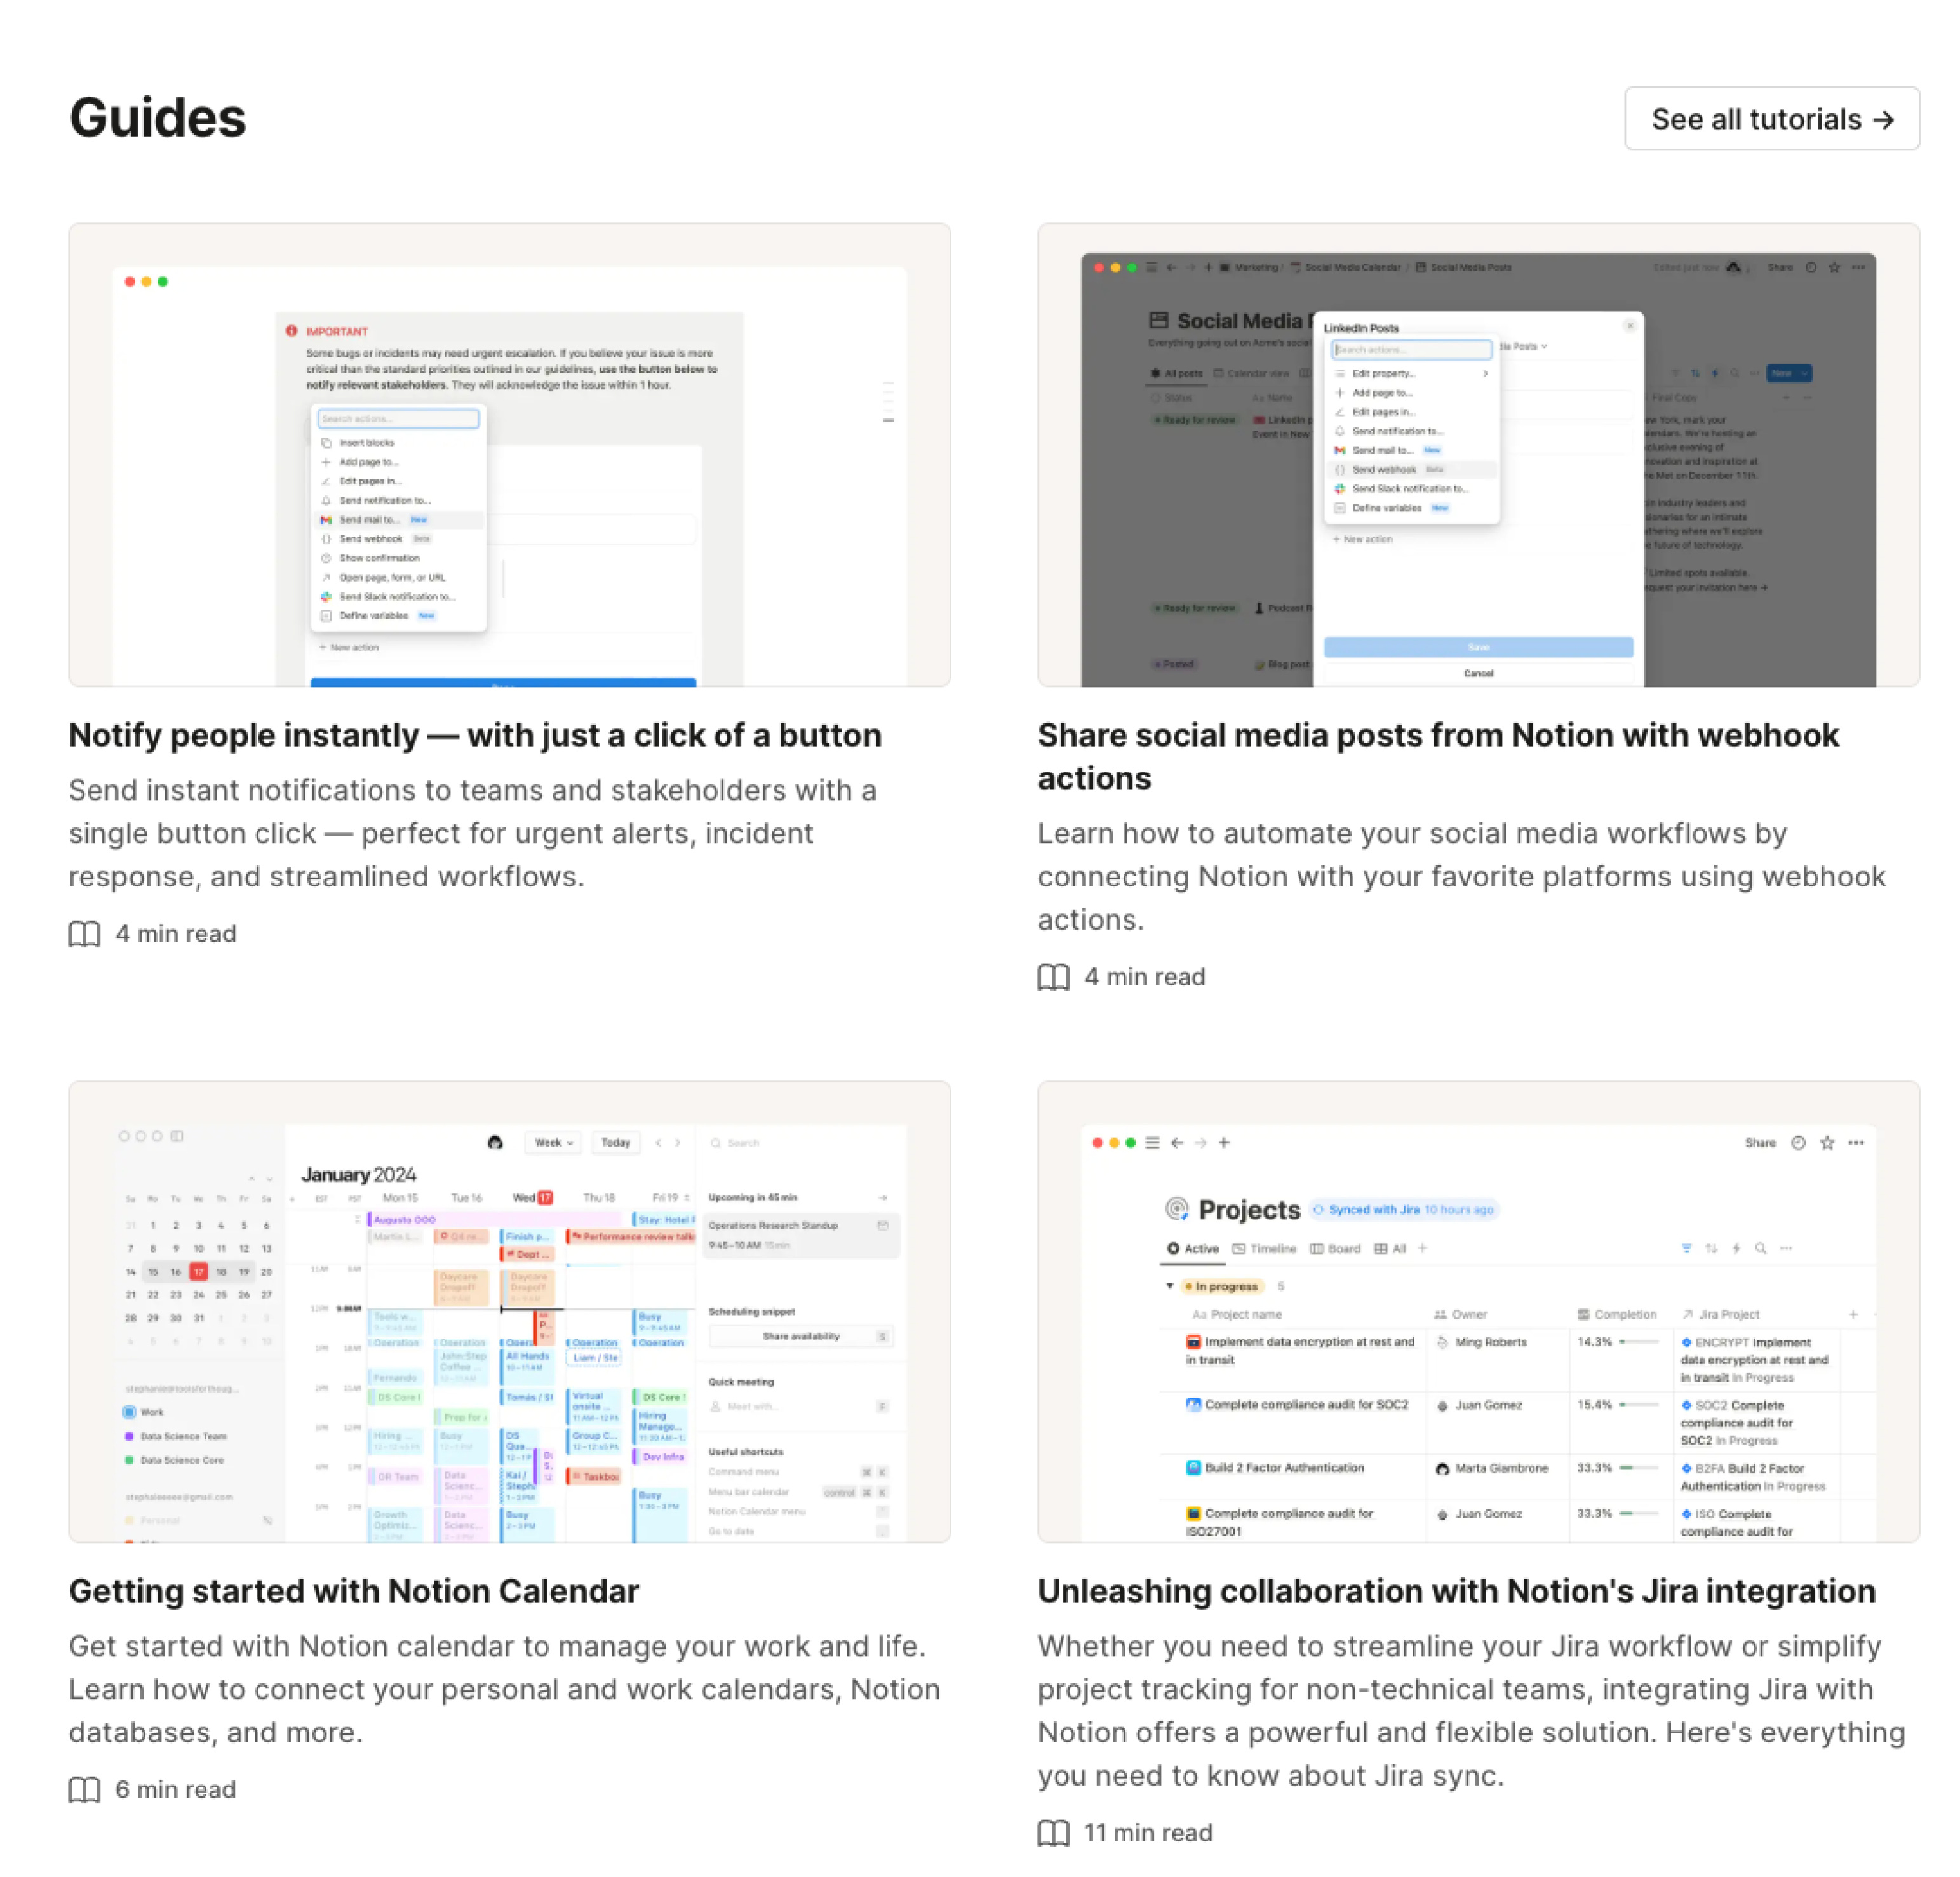Open 'Share social media posts from Notion' title
This screenshot has height=1877, width=1960.
pos(1438,756)
